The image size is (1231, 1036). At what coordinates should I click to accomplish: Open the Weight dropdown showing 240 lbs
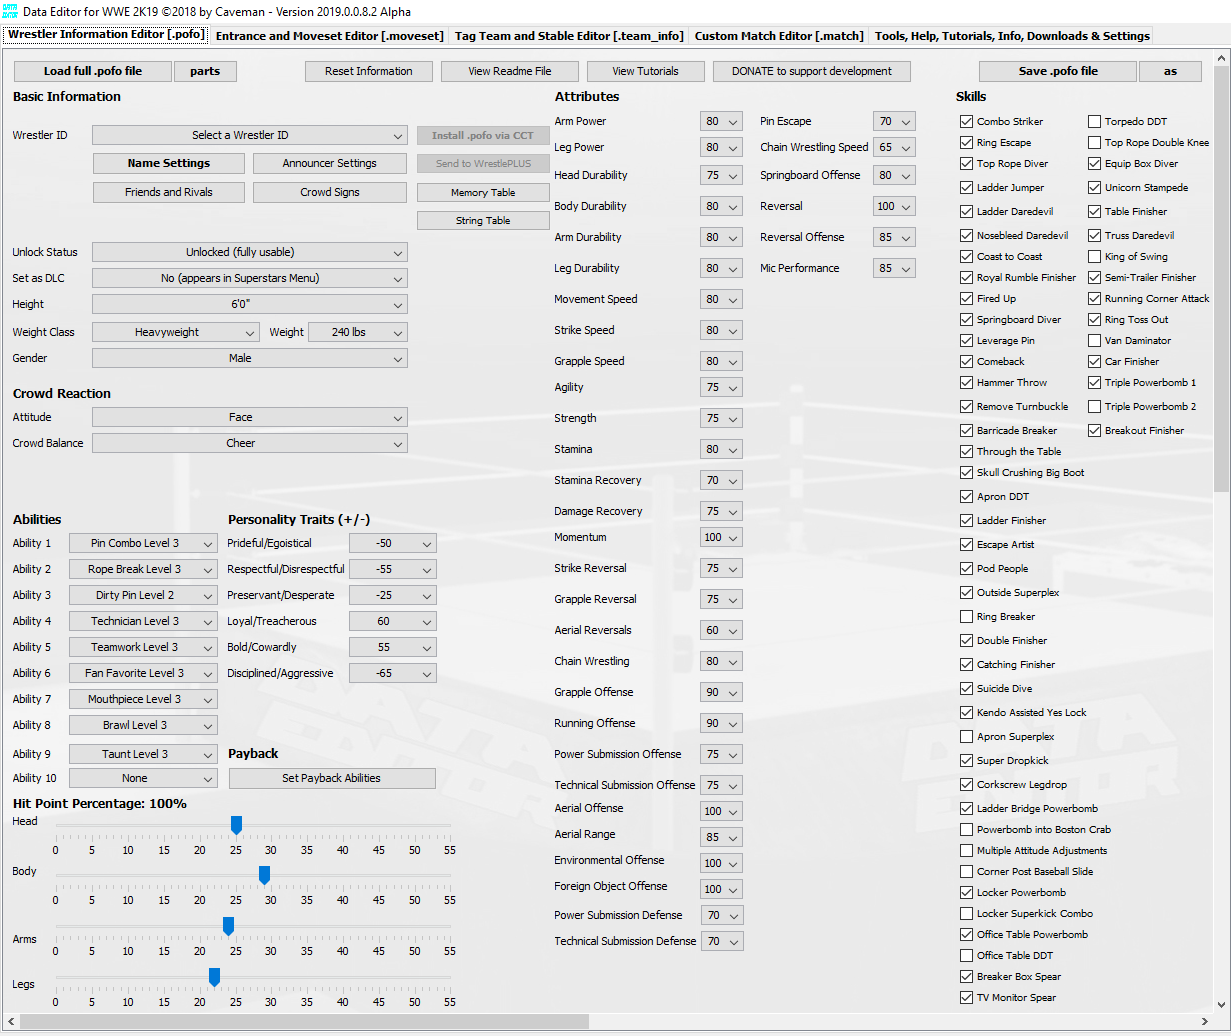pos(358,332)
